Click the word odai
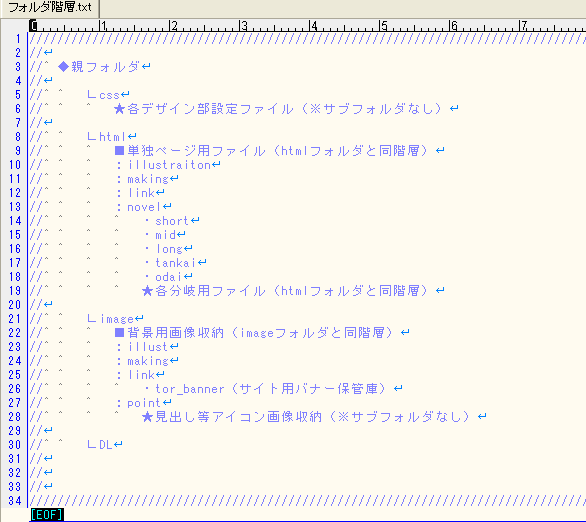The image size is (586, 522). pyautogui.click(x=169, y=277)
